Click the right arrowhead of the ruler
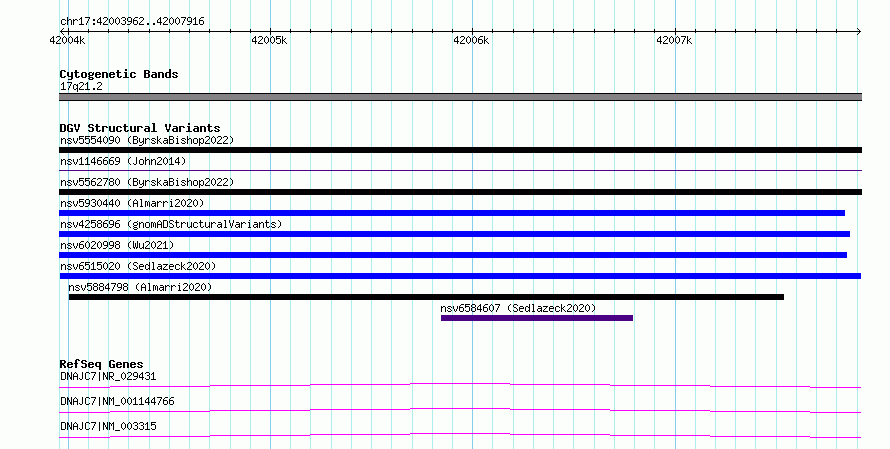 point(859,32)
